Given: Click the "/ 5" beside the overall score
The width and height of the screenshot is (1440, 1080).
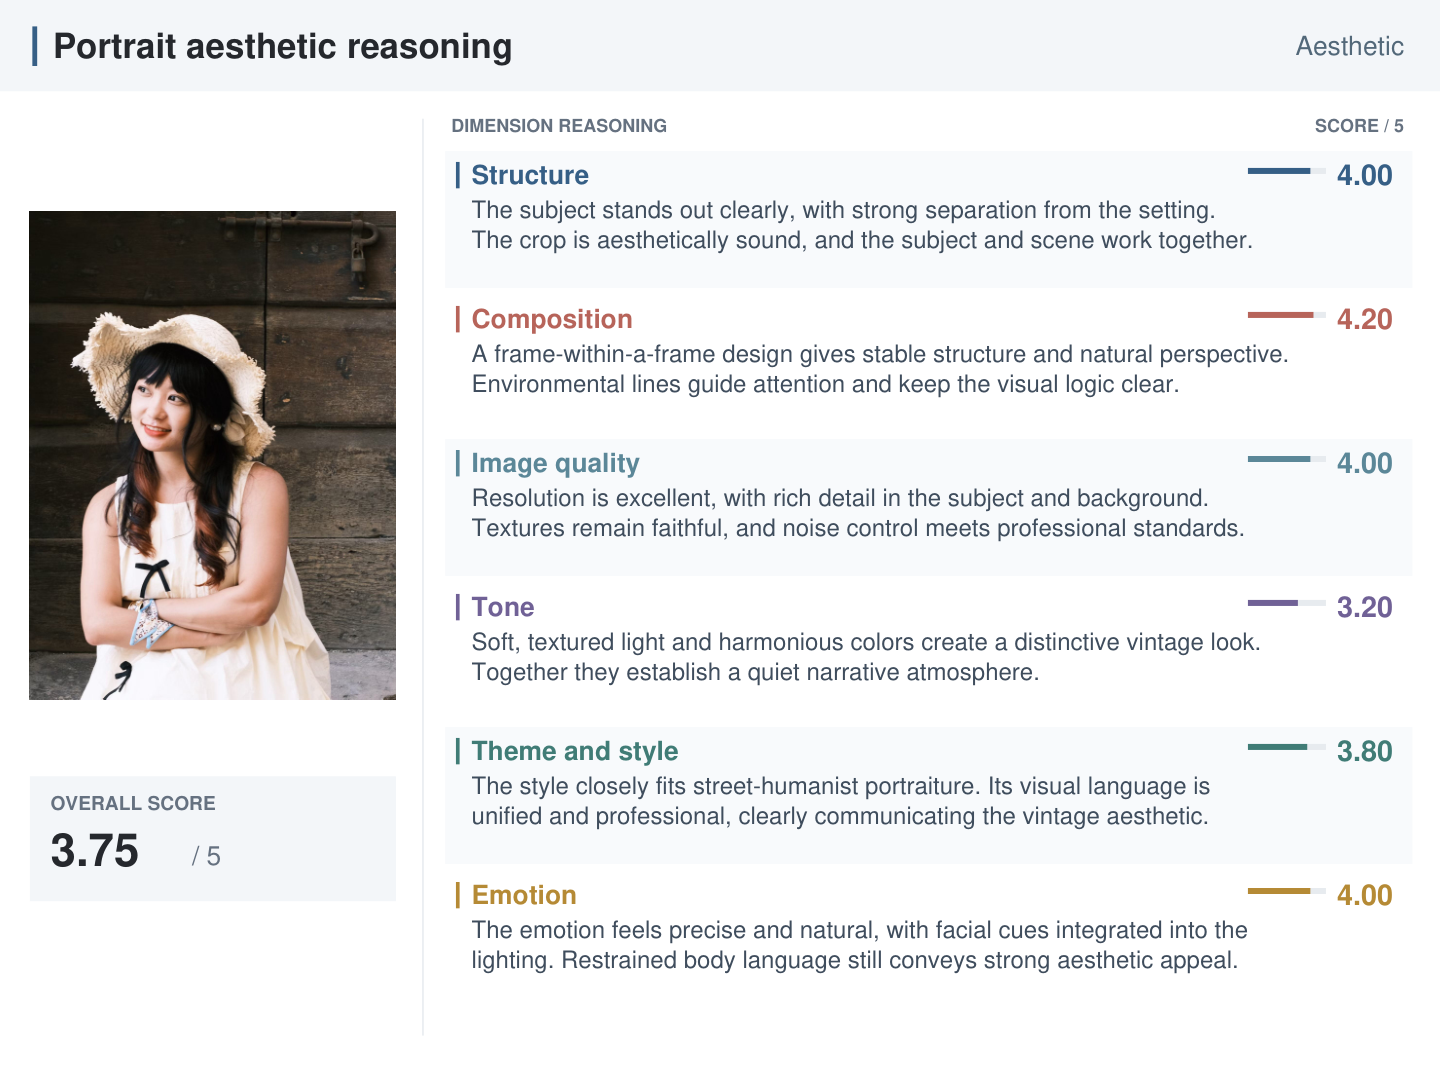Looking at the screenshot, I should (x=206, y=856).
